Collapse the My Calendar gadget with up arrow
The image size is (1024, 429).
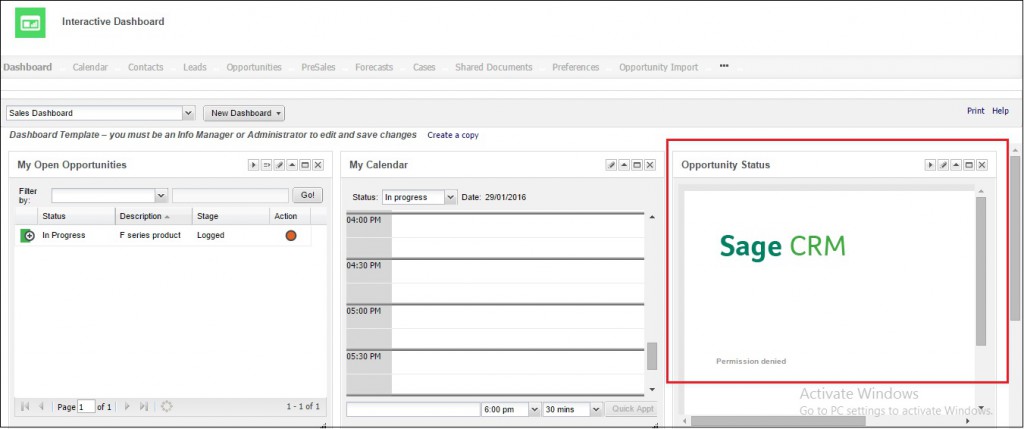click(x=624, y=165)
